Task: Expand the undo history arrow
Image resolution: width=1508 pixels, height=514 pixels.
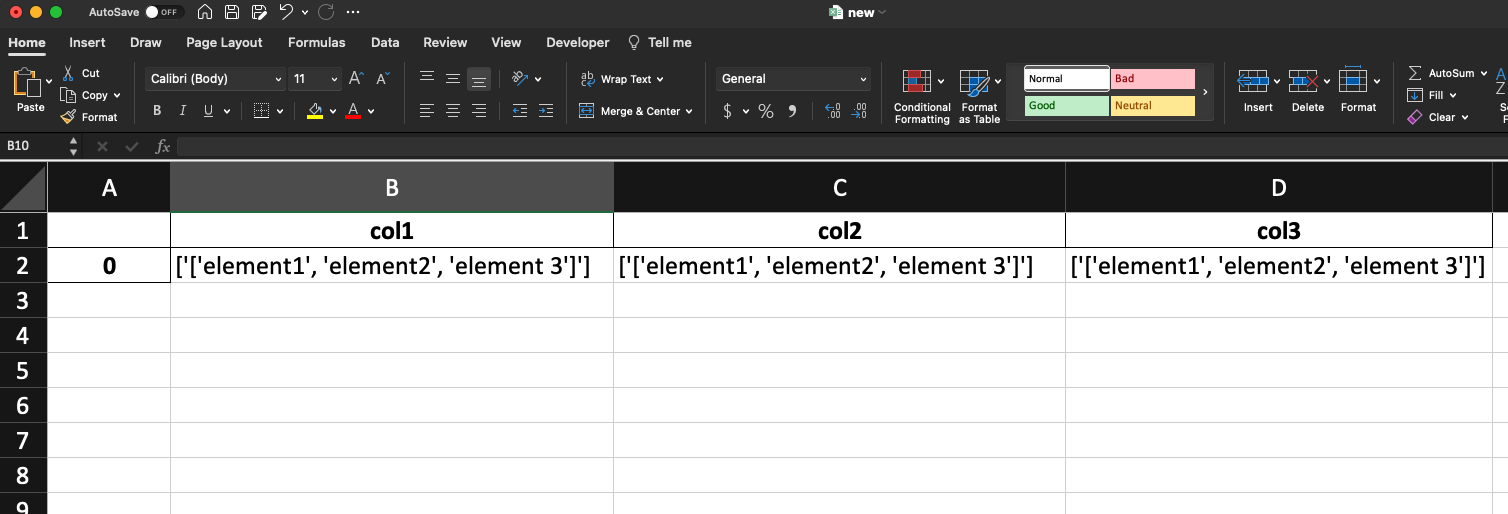Action: [305, 13]
